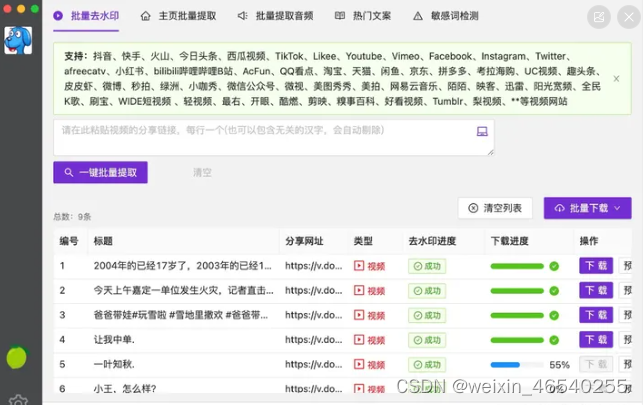Select the row titled 小王、怎么样?
This screenshot has height=405, width=643.
click(x=342, y=386)
